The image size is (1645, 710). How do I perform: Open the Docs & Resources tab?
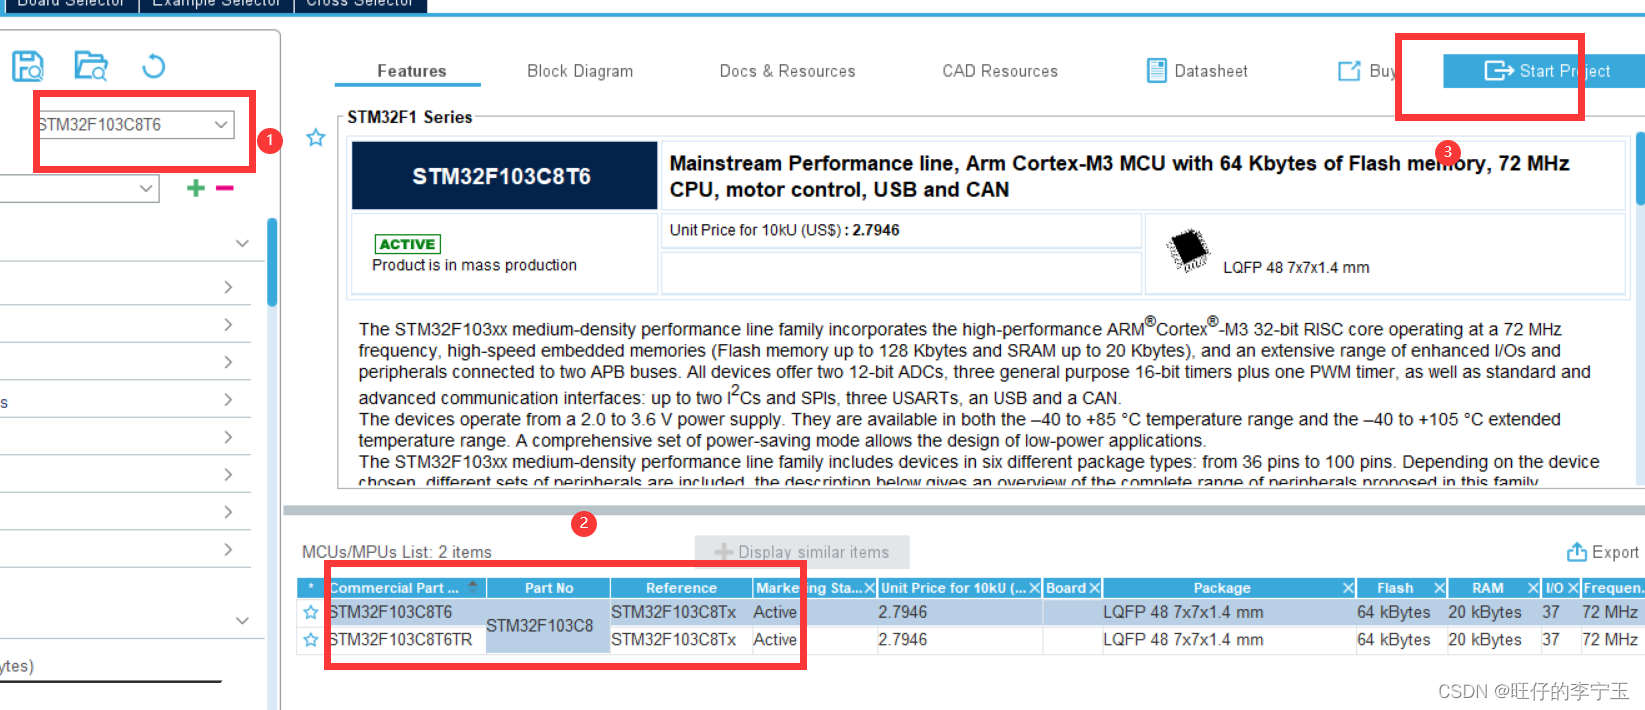pyautogui.click(x=787, y=71)
